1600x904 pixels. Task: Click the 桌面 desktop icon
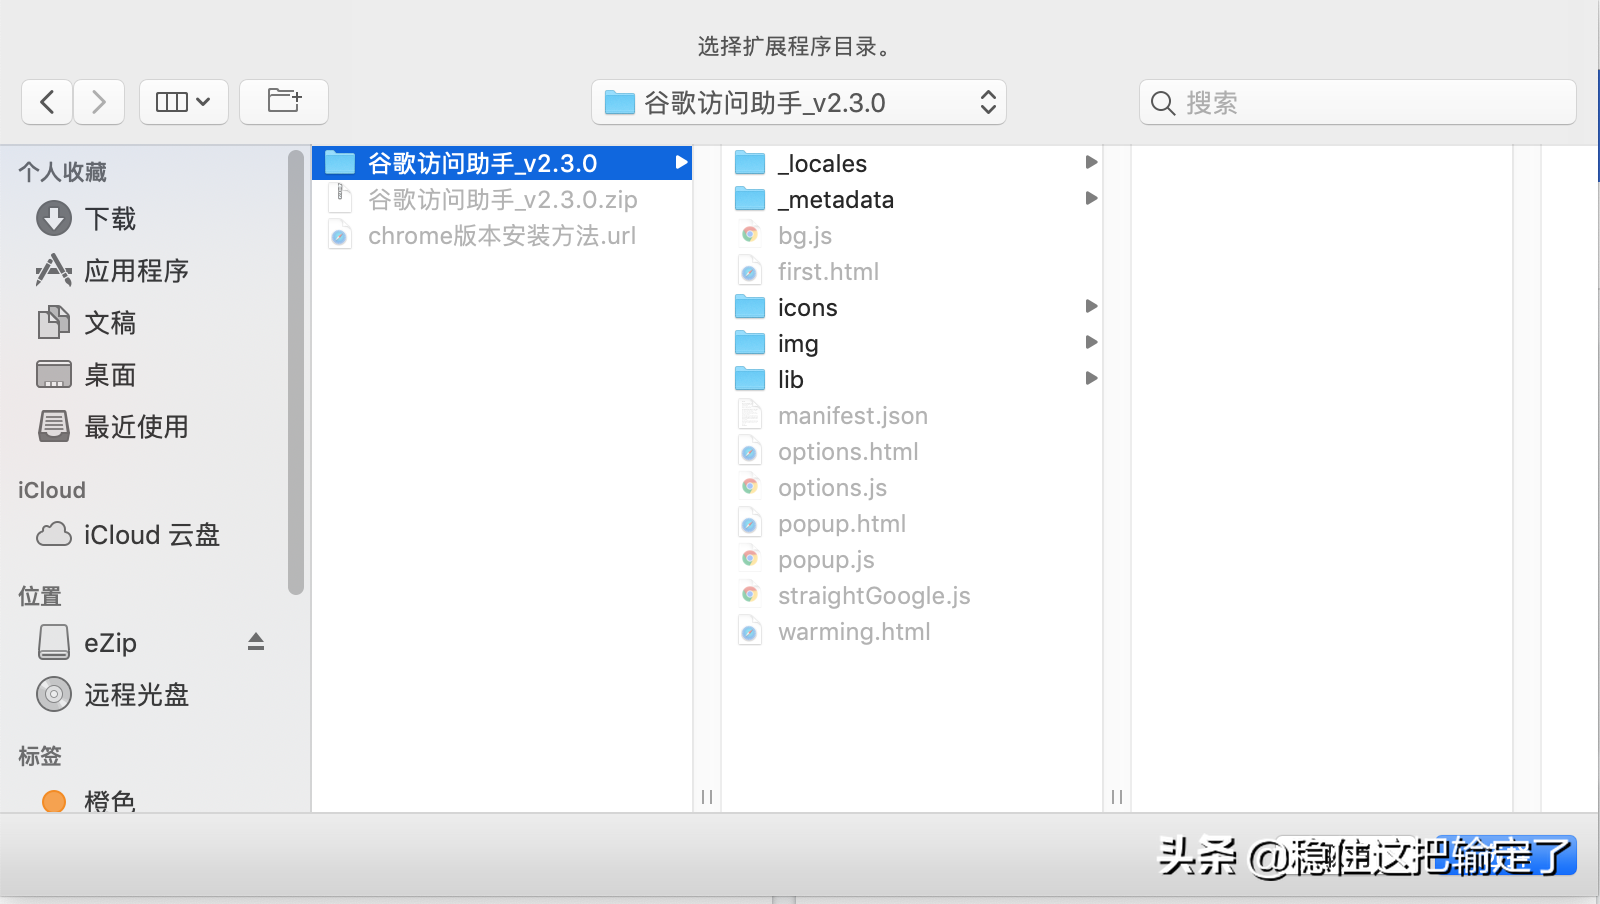pos(54,374)
